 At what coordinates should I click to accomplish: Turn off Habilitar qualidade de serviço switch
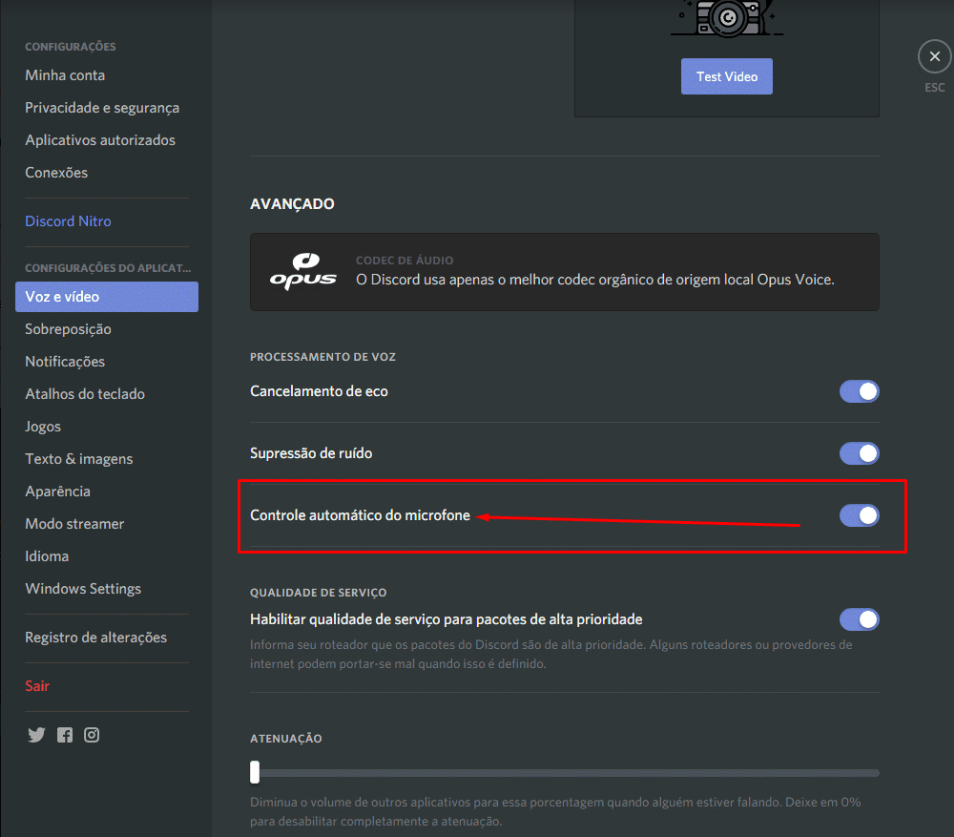click(859, 619)
